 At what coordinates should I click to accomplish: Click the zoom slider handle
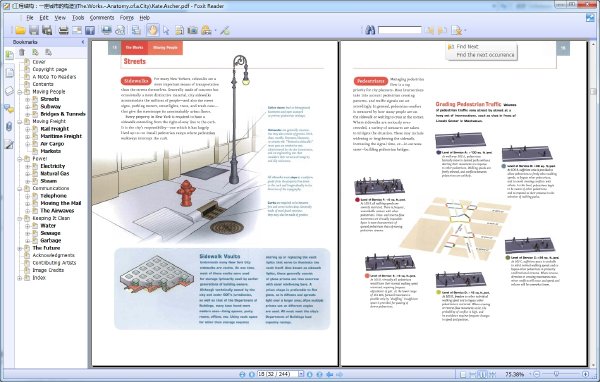coord(556,374)
